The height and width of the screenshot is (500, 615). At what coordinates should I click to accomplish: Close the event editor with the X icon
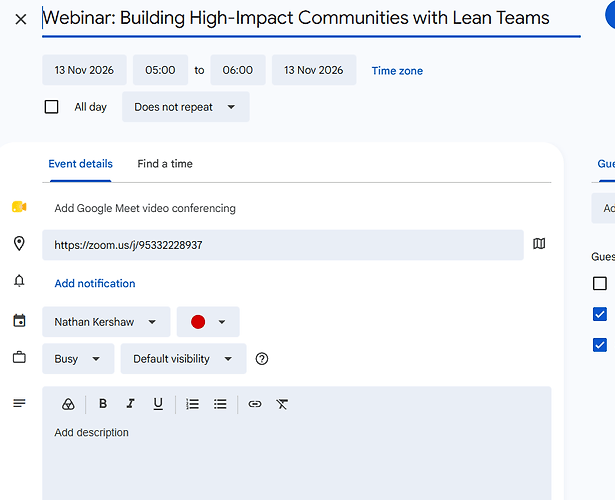[21, 19]
